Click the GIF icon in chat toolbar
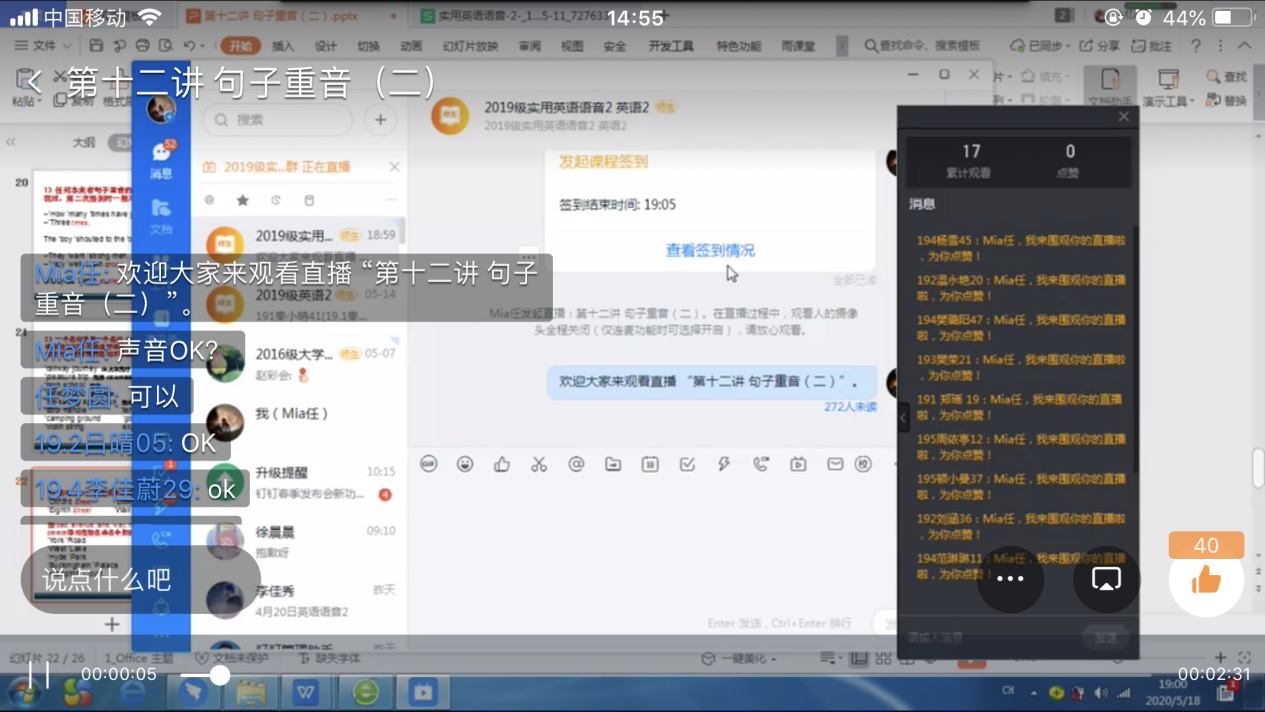Screen dimensions: 1265x712 coord(429,464)
